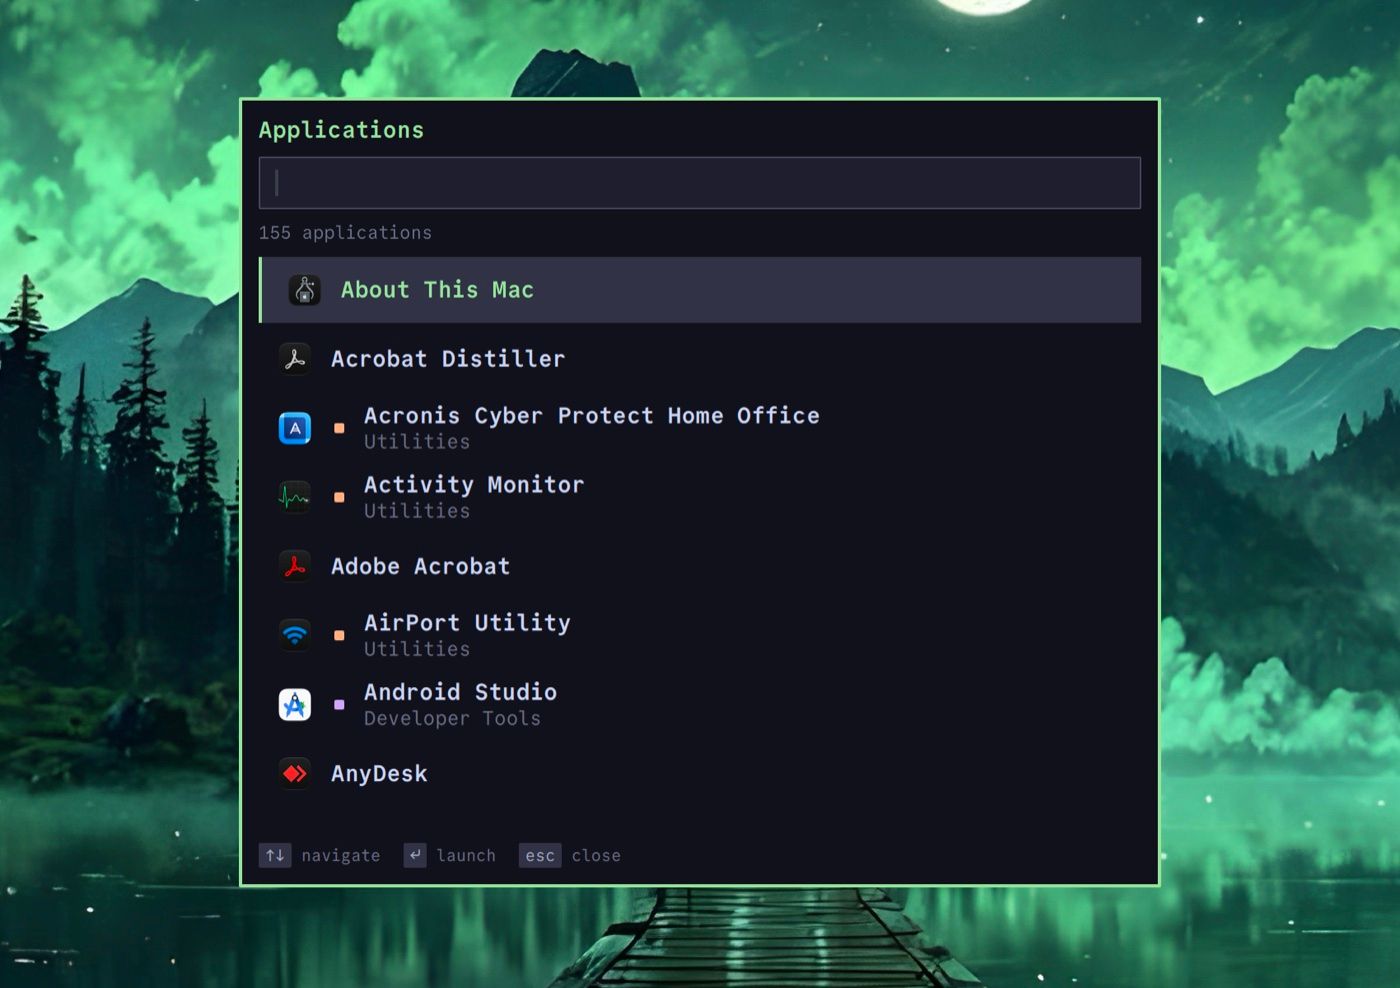This screenshot has width=1400, height=988.
Task: Click the Developer Tools category label
Action: click(452, 719)
